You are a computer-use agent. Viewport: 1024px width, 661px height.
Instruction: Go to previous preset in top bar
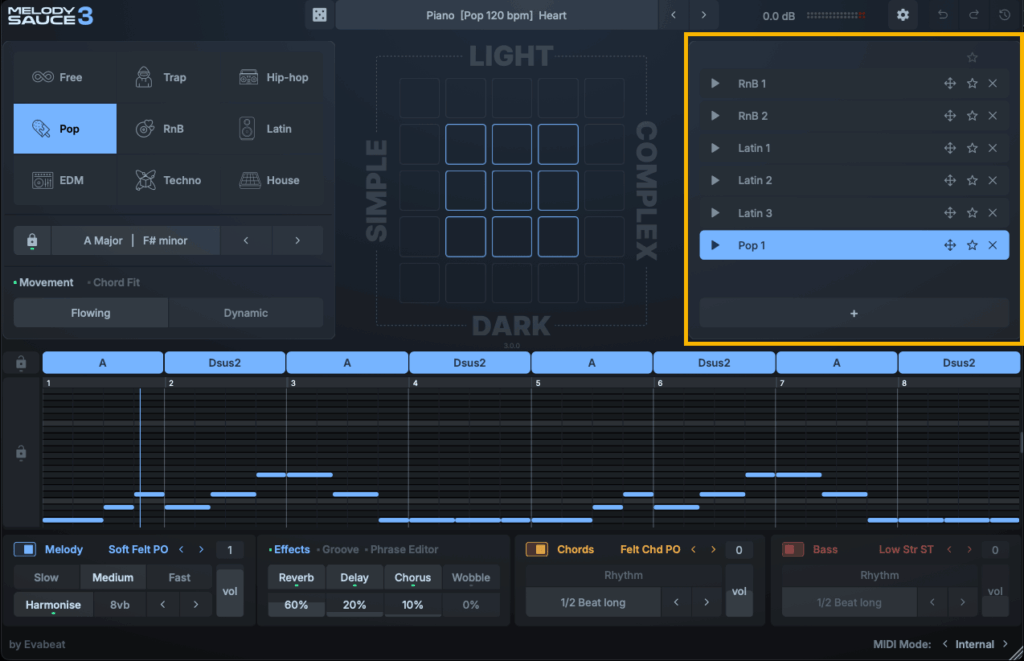(x=673, y=15)
